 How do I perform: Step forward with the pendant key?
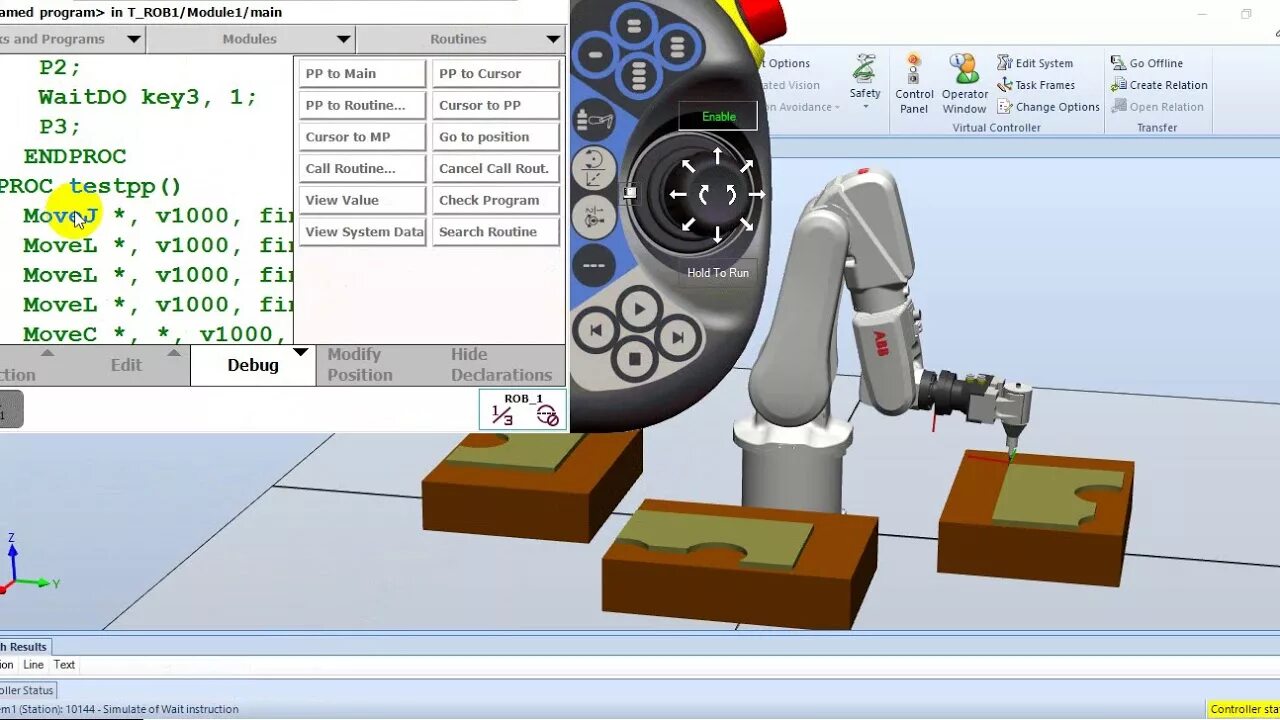(679, 338)
